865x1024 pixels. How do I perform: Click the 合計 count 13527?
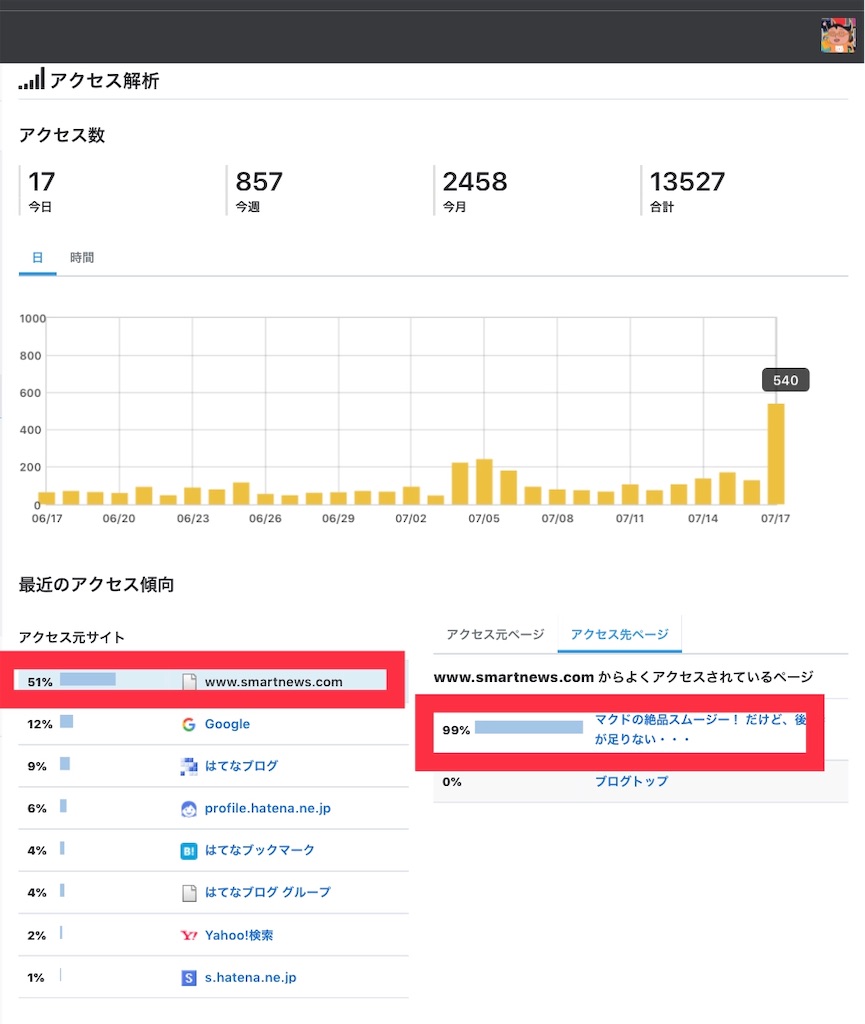pyautogui.click(x=687, y=182)
